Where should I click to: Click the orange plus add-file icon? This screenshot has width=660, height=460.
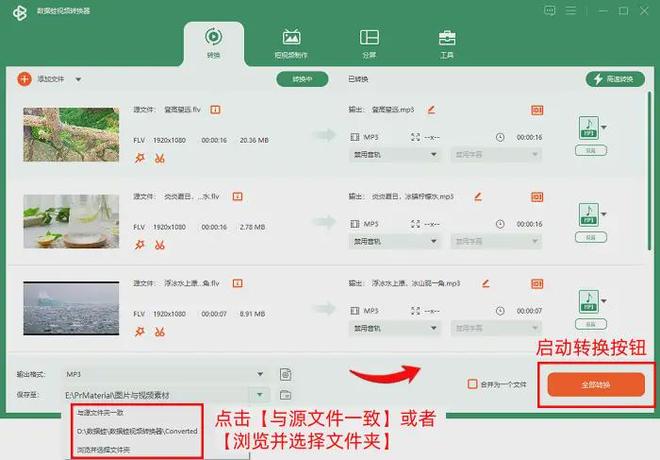click(24, 79)
